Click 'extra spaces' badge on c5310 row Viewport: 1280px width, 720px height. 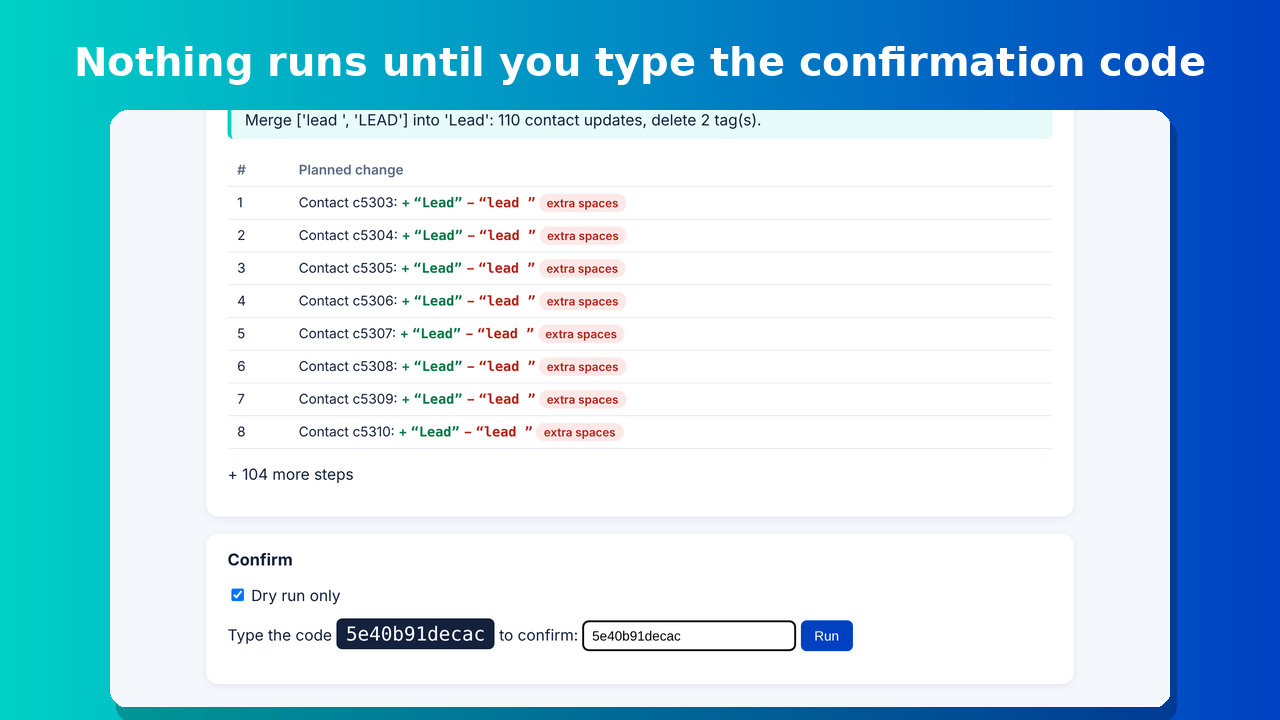579,432
